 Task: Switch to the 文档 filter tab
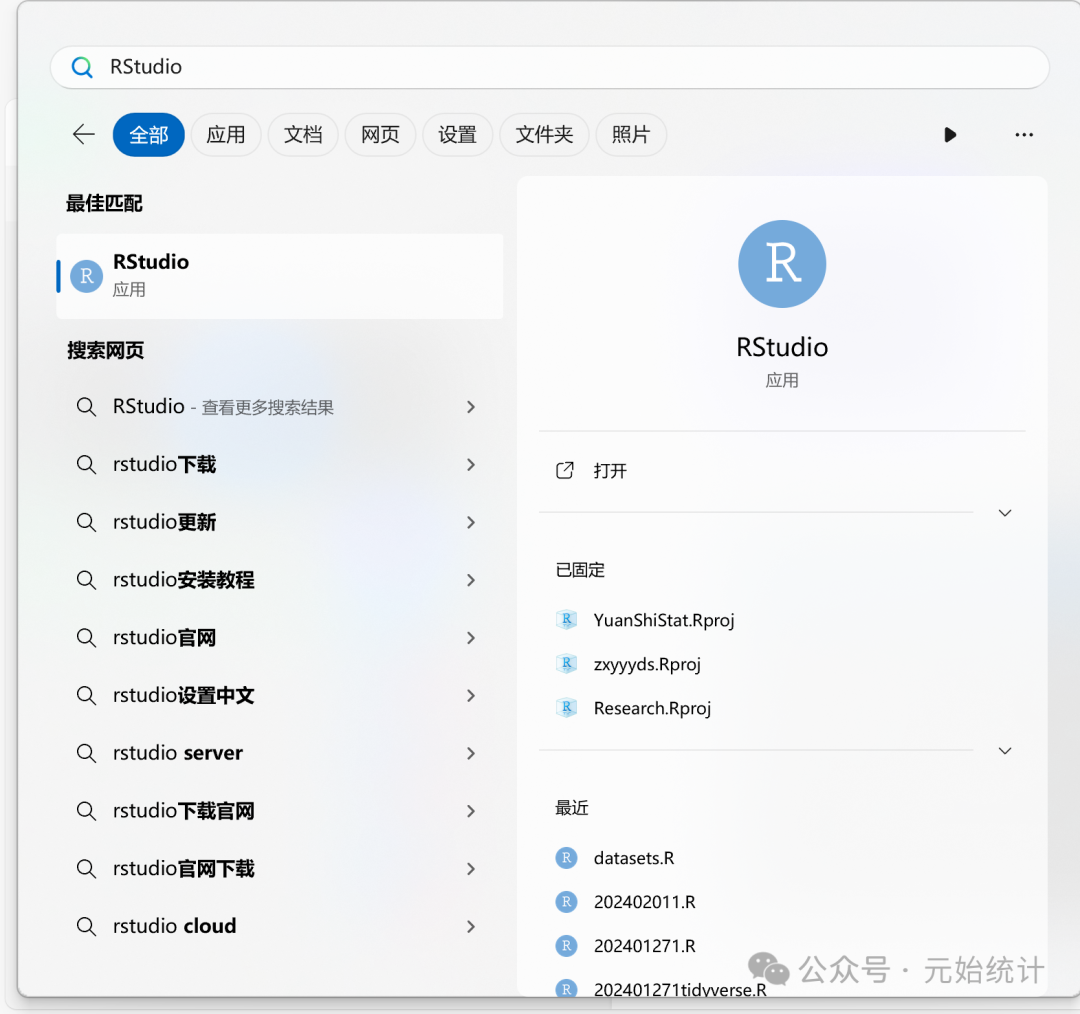[x=303, y=135]
